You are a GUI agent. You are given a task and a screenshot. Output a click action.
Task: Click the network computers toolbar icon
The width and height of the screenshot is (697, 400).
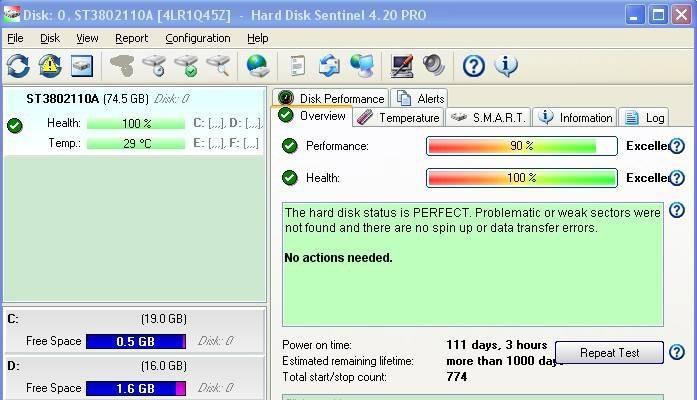click(x=362, y=66)
